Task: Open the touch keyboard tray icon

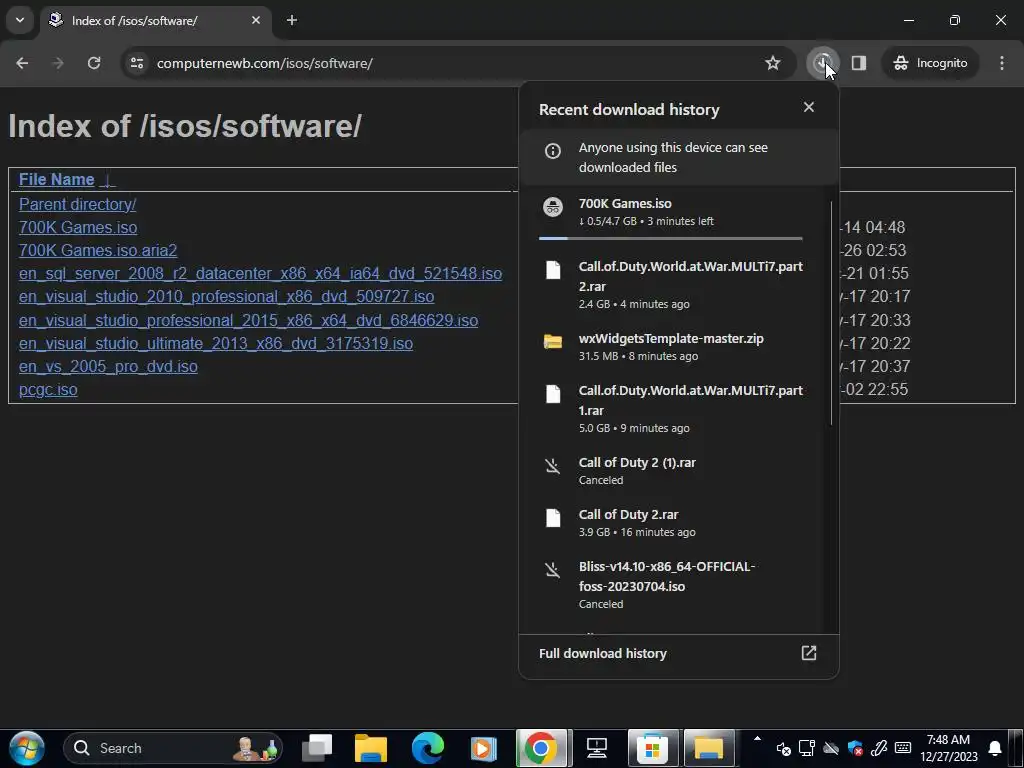Action: (x=903, y=748)
